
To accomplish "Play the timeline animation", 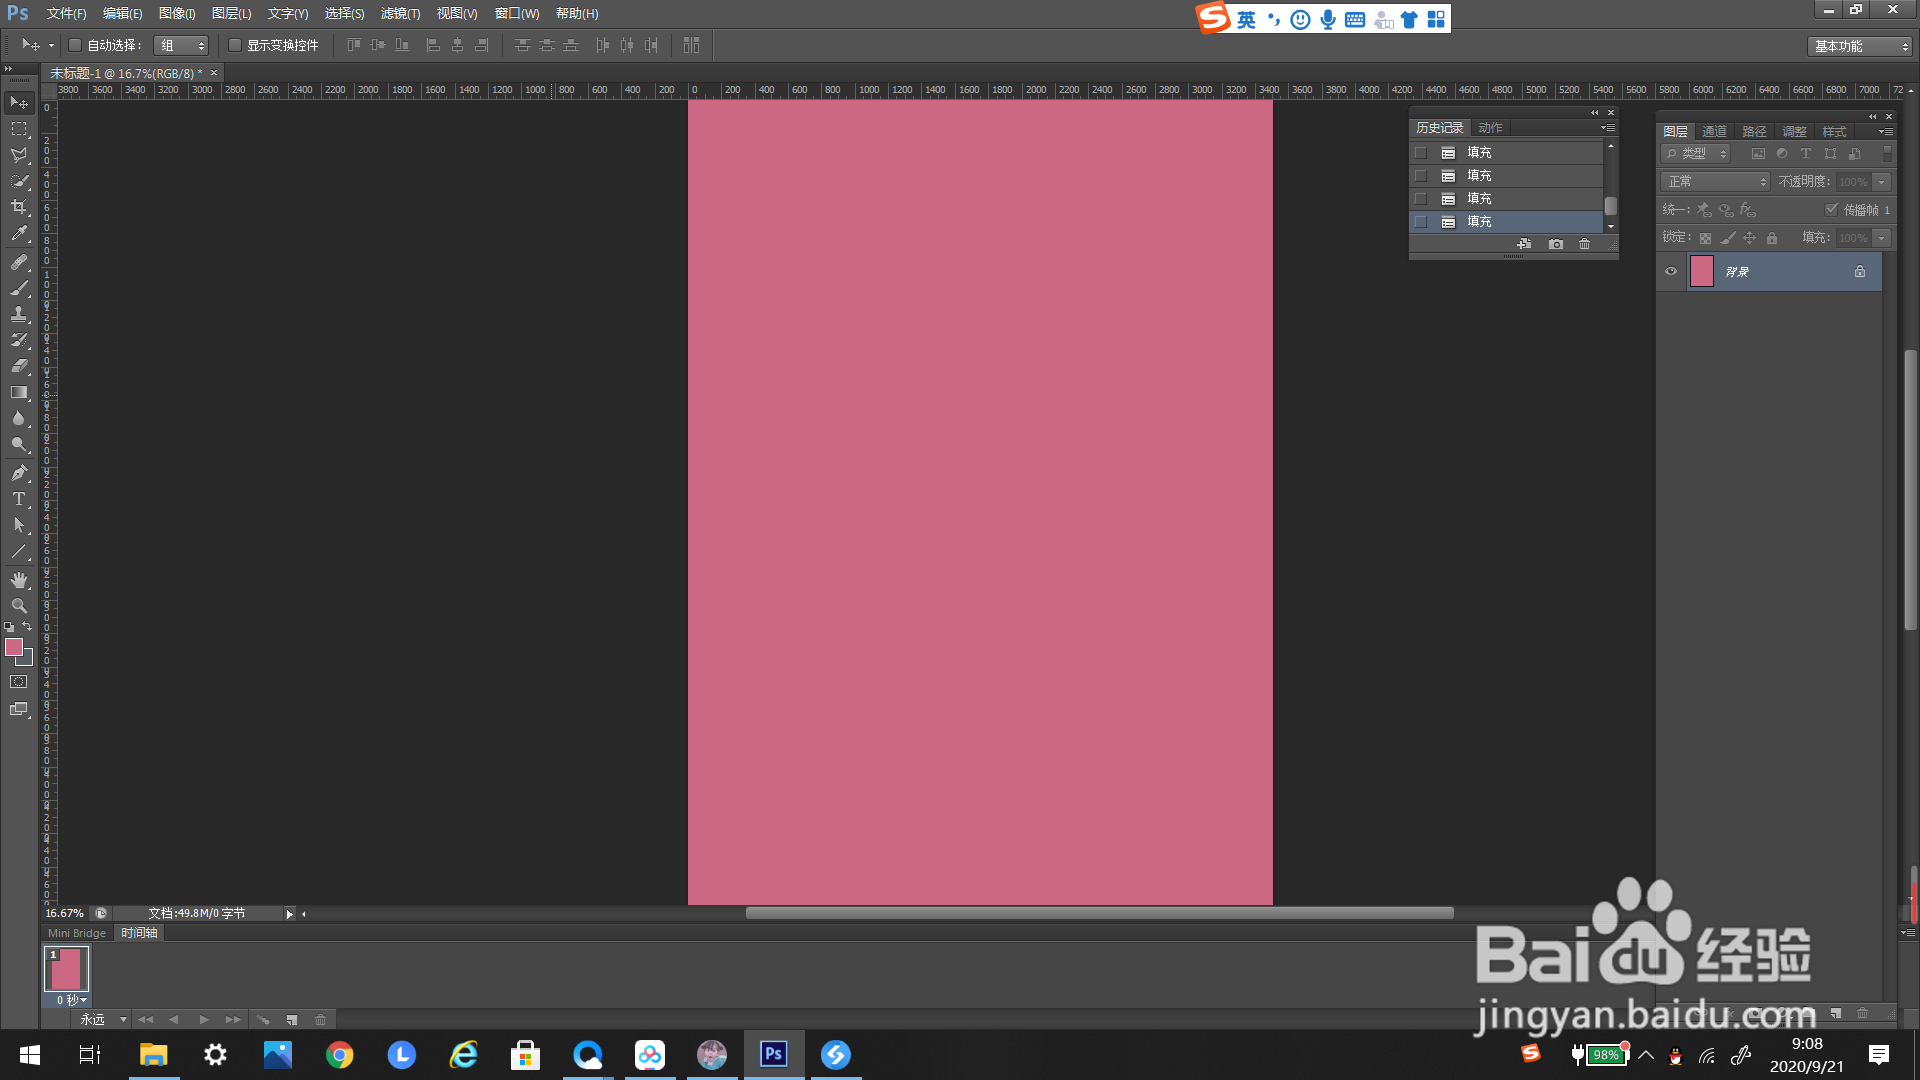I will (204, 1020).
